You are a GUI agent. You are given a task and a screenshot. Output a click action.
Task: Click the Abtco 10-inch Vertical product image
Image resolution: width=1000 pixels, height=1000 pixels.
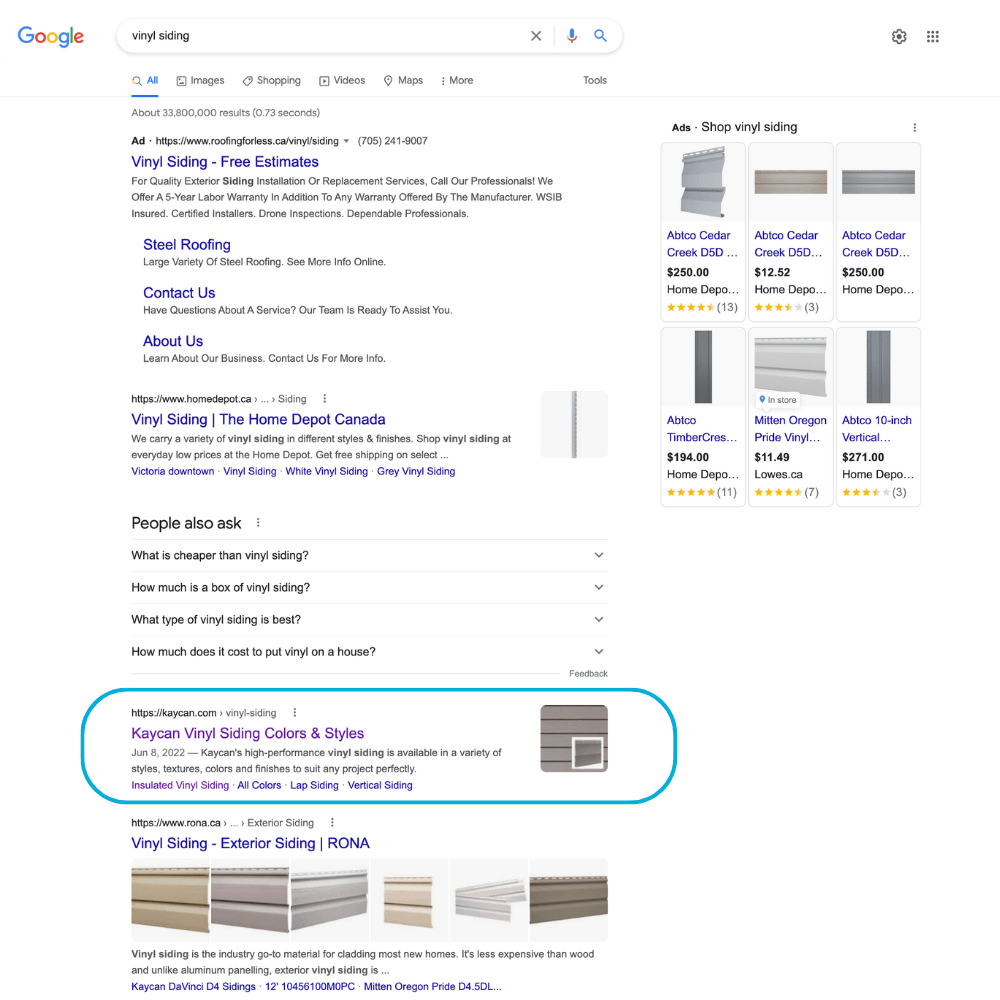tap(878, 367)
